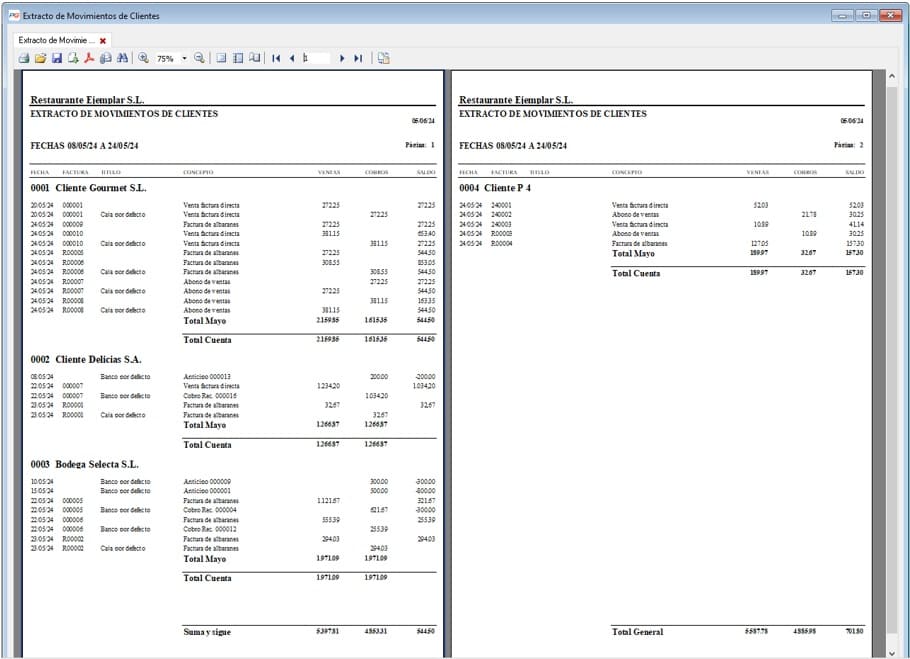Click the copy pages icon in toolbar

(383, 58)
